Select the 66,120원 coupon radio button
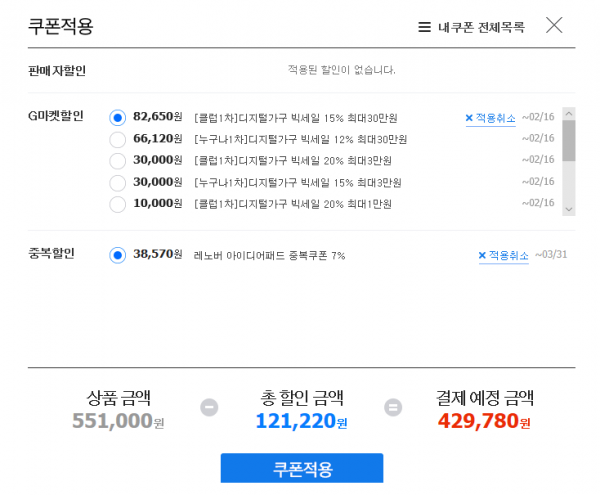The height and width of the screenshot is (495, 600). pyautogui.click(x=117, y=139)
